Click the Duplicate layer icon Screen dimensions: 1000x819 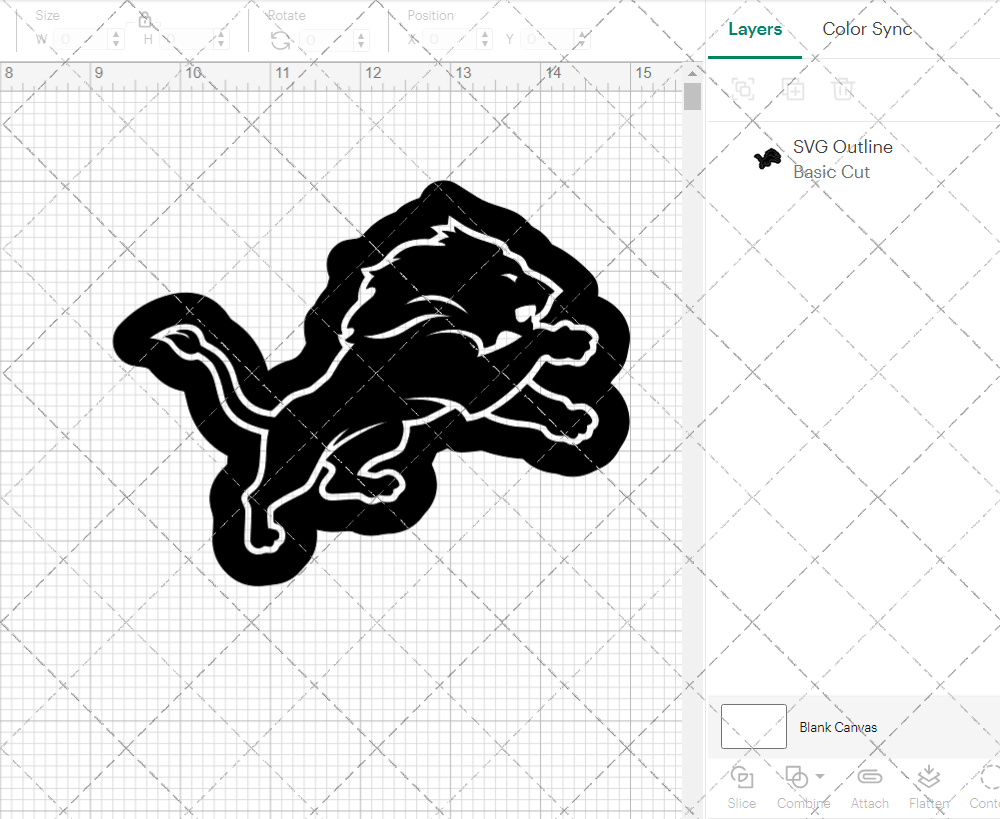click(793, 89)
